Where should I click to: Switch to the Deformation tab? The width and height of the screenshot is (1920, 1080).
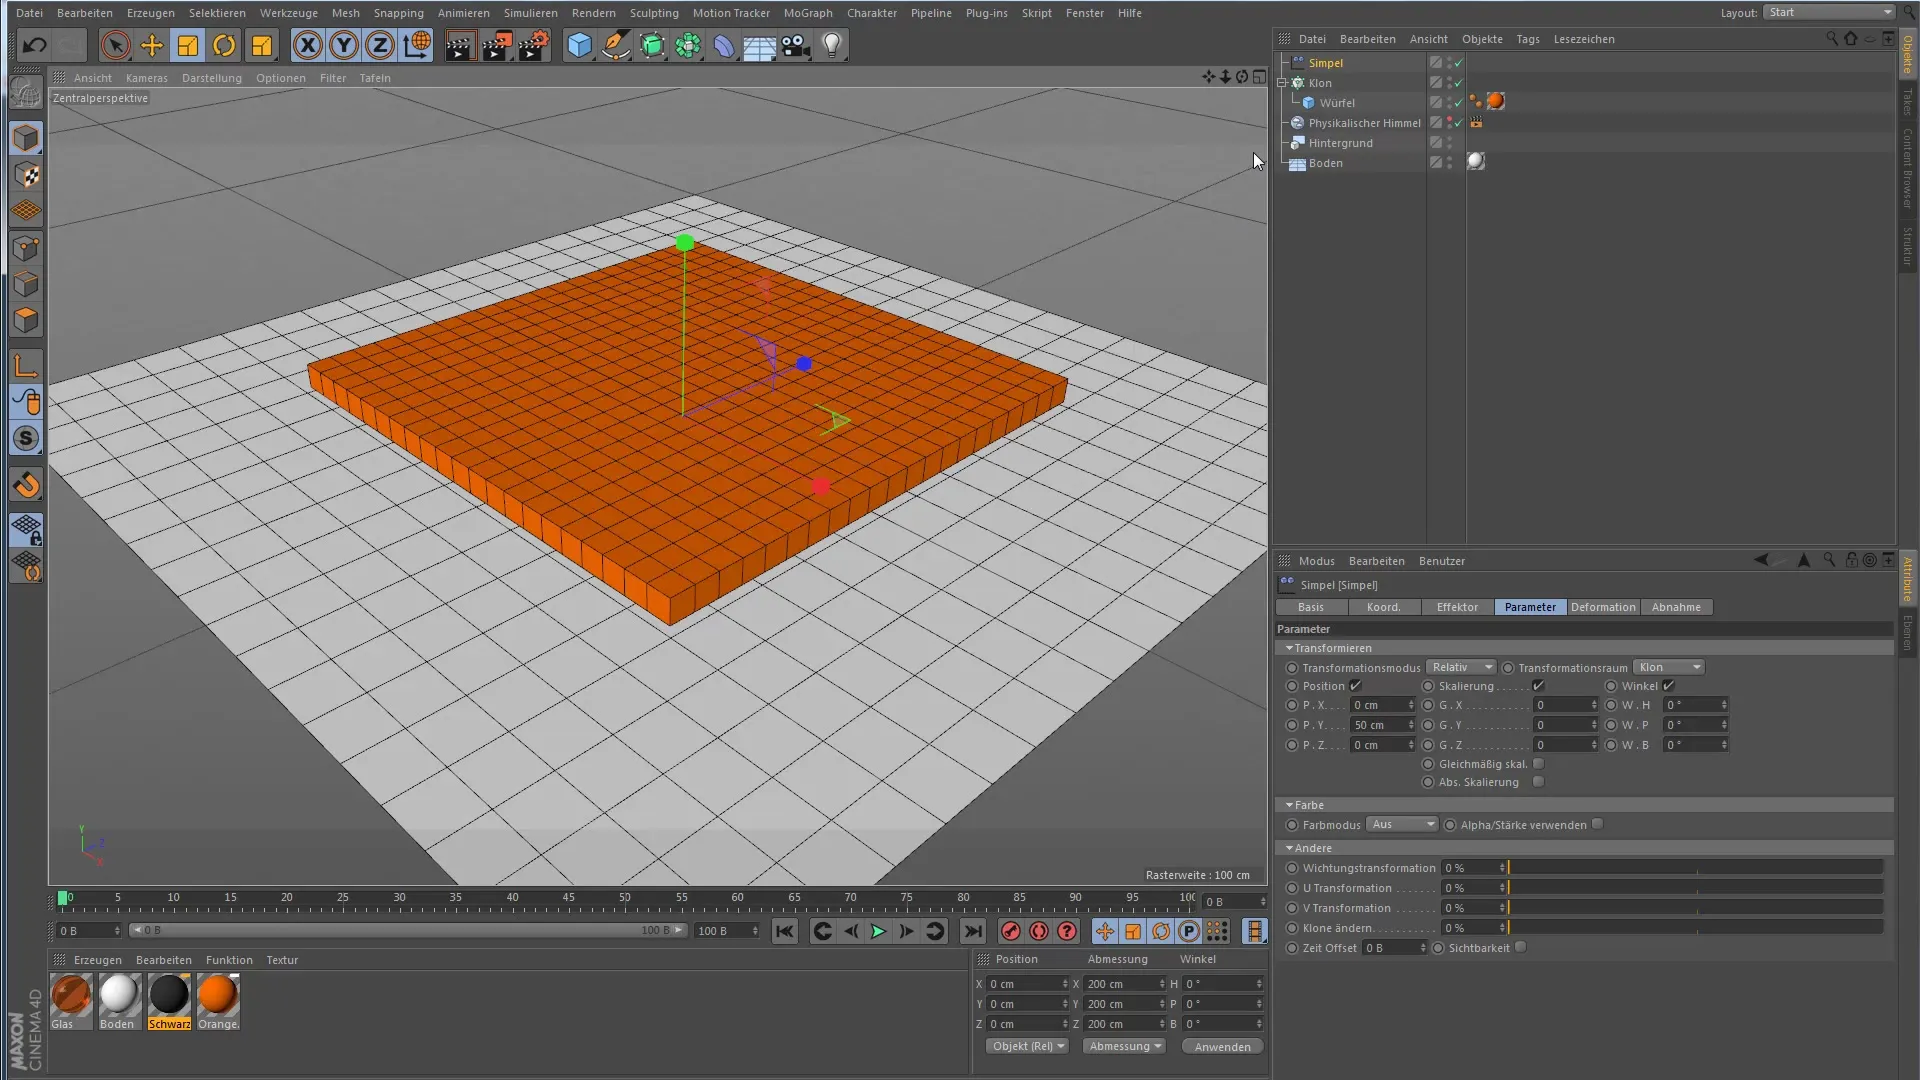pyautogui.click(x=1603, y=607)
